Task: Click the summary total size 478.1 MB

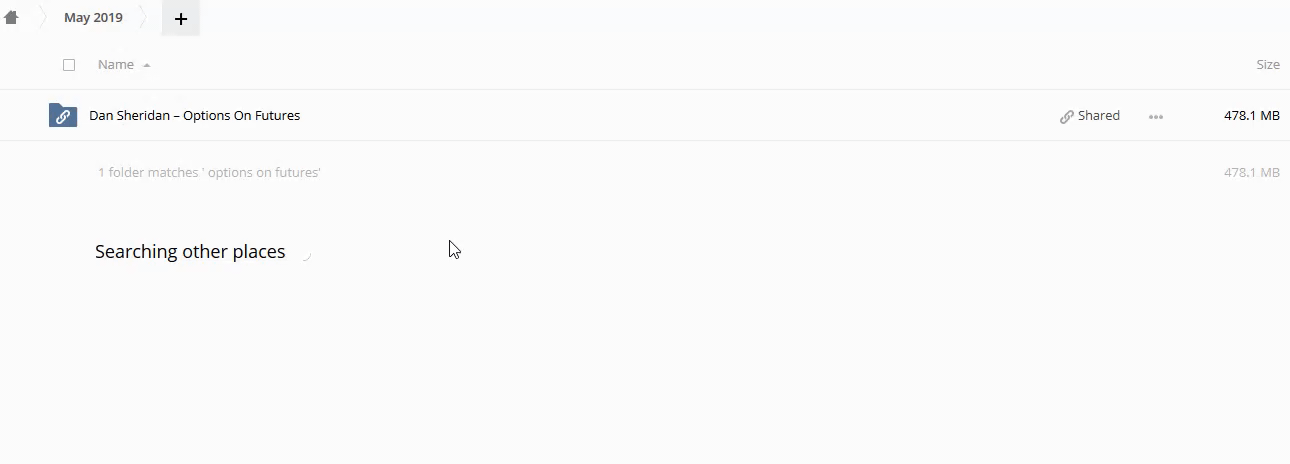Action: tap(1251, 172)
